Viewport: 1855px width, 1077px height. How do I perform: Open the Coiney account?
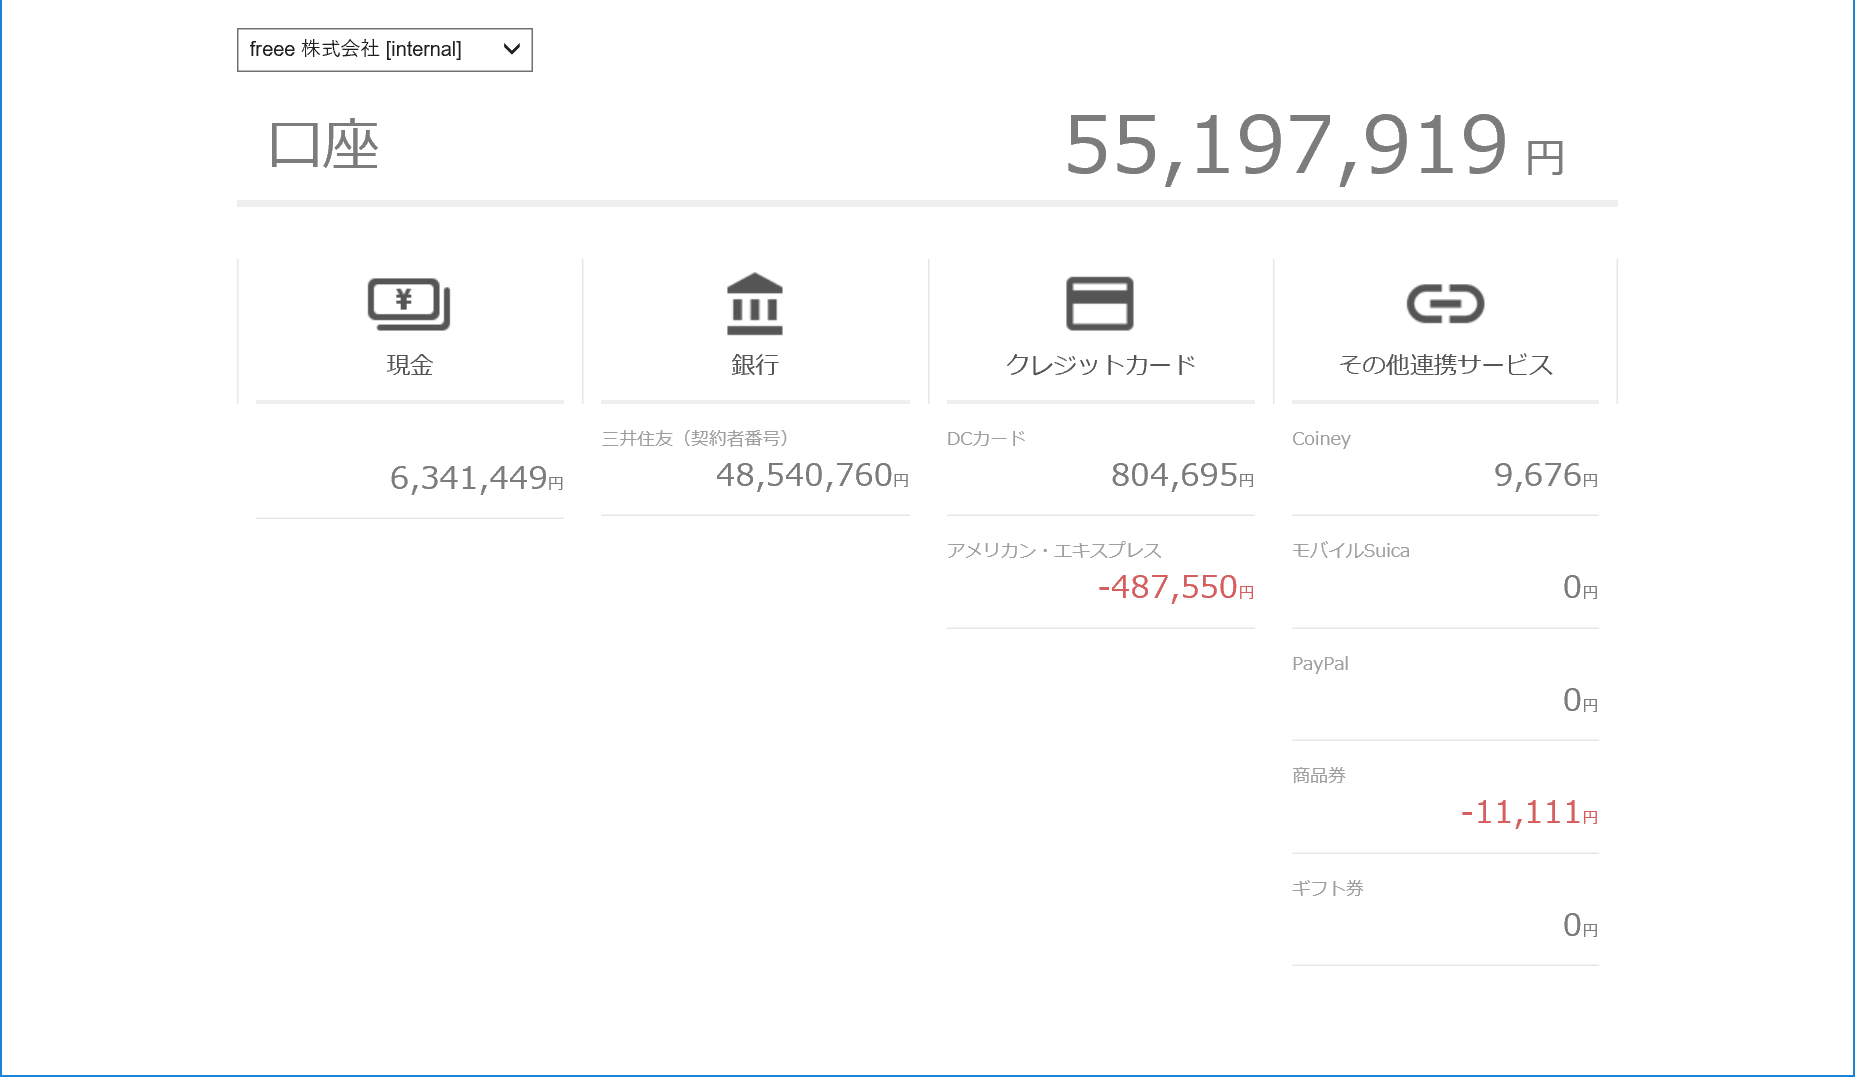[x=1321, y=438]
